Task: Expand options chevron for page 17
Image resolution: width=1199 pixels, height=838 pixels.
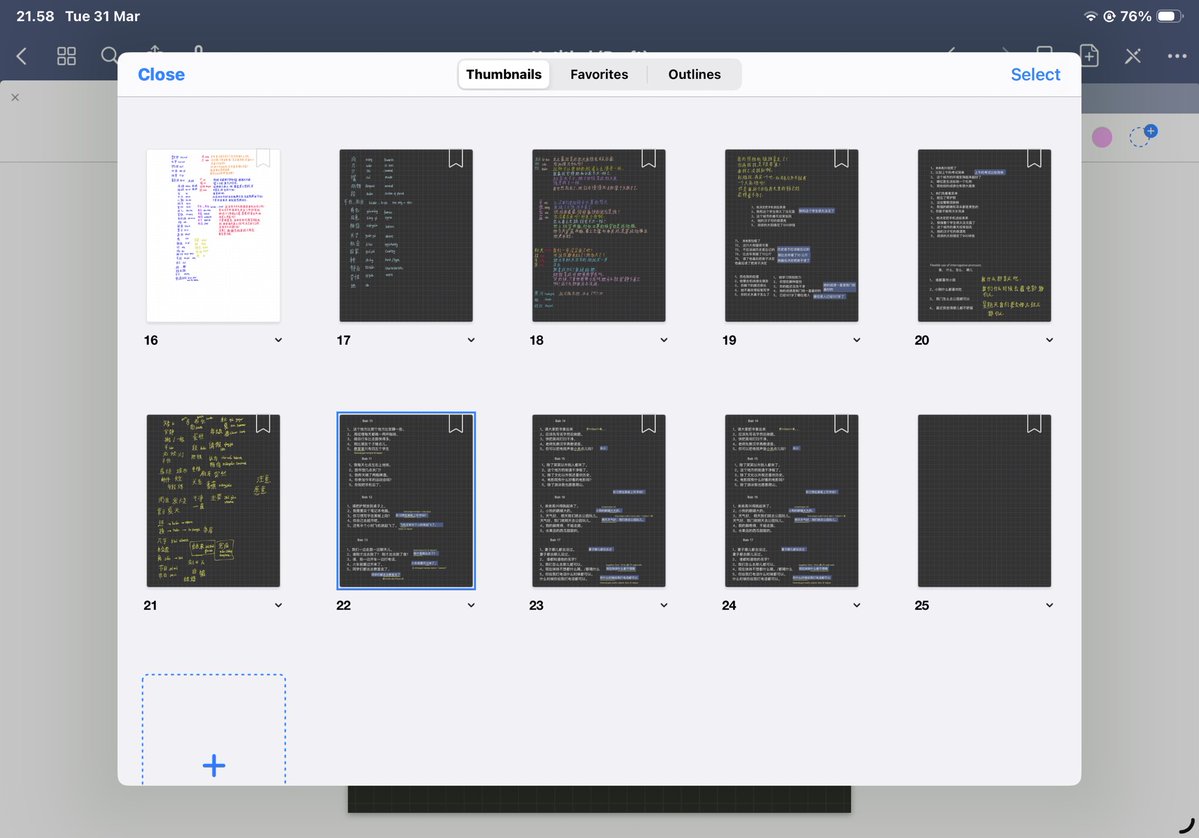Action: 471,340
